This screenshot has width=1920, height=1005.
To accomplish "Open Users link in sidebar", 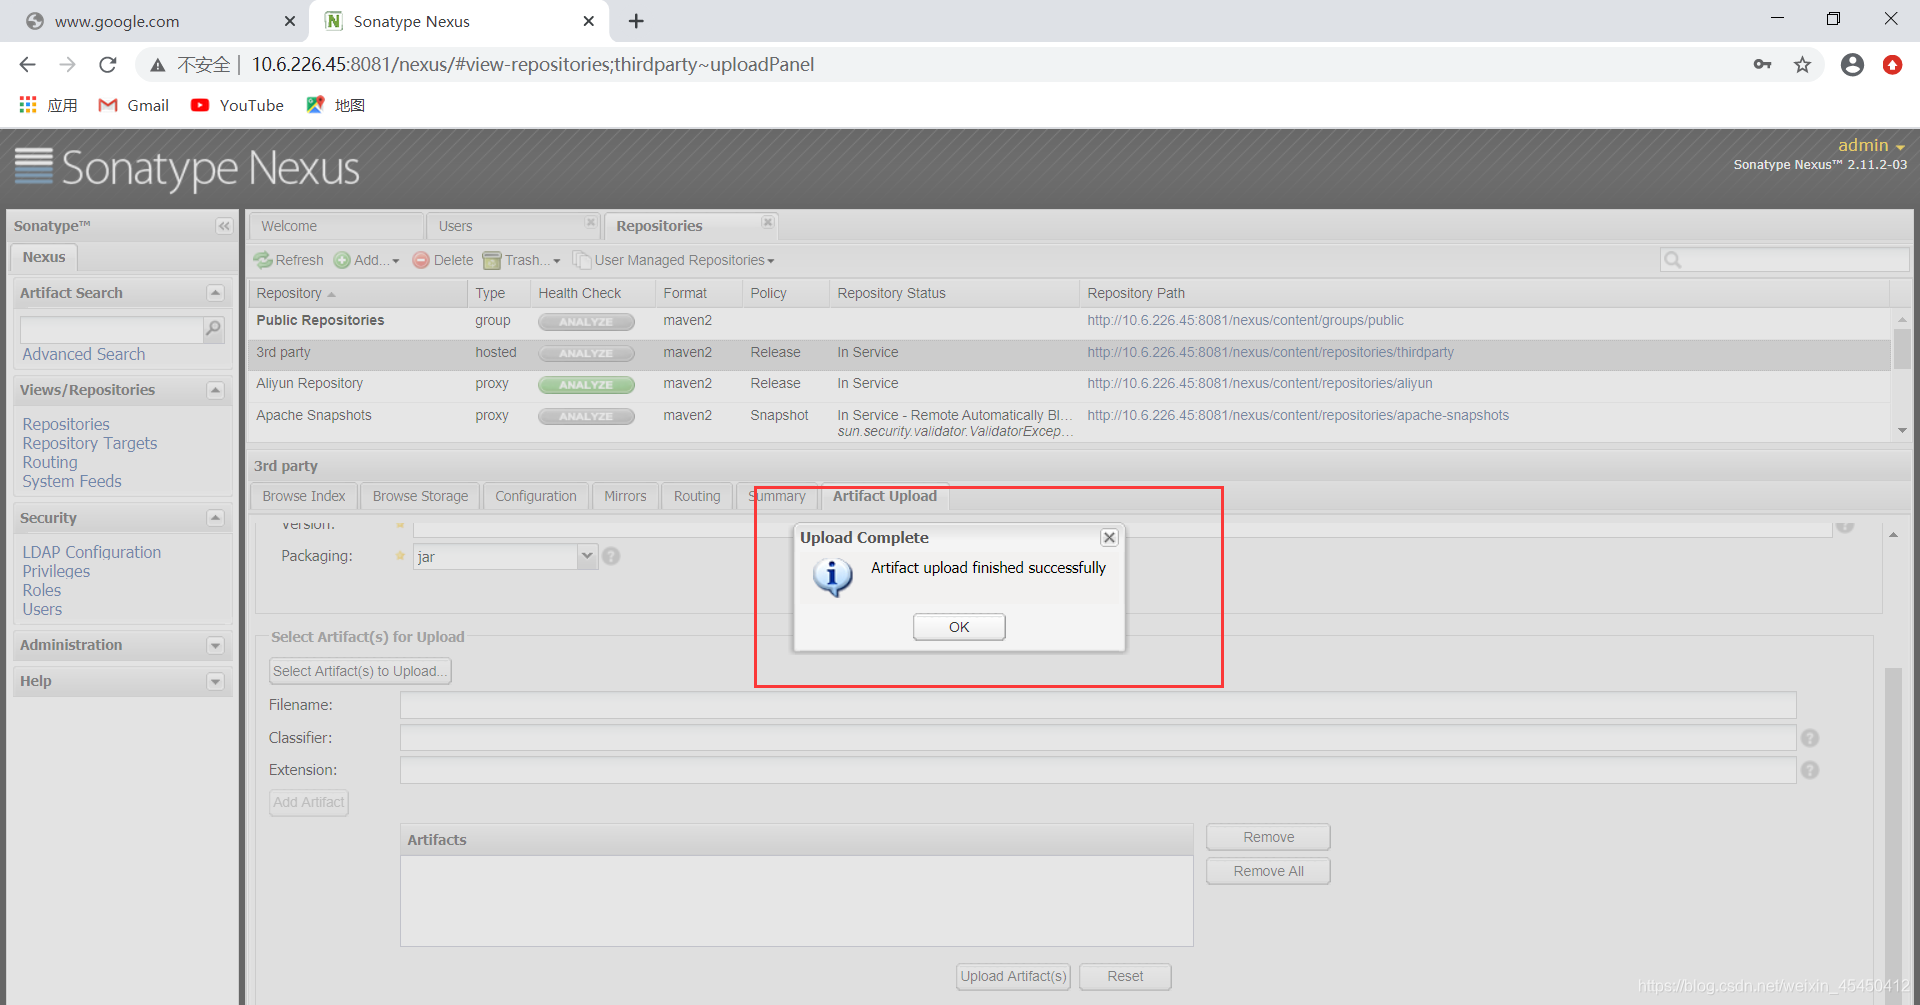I will [42, 609].
